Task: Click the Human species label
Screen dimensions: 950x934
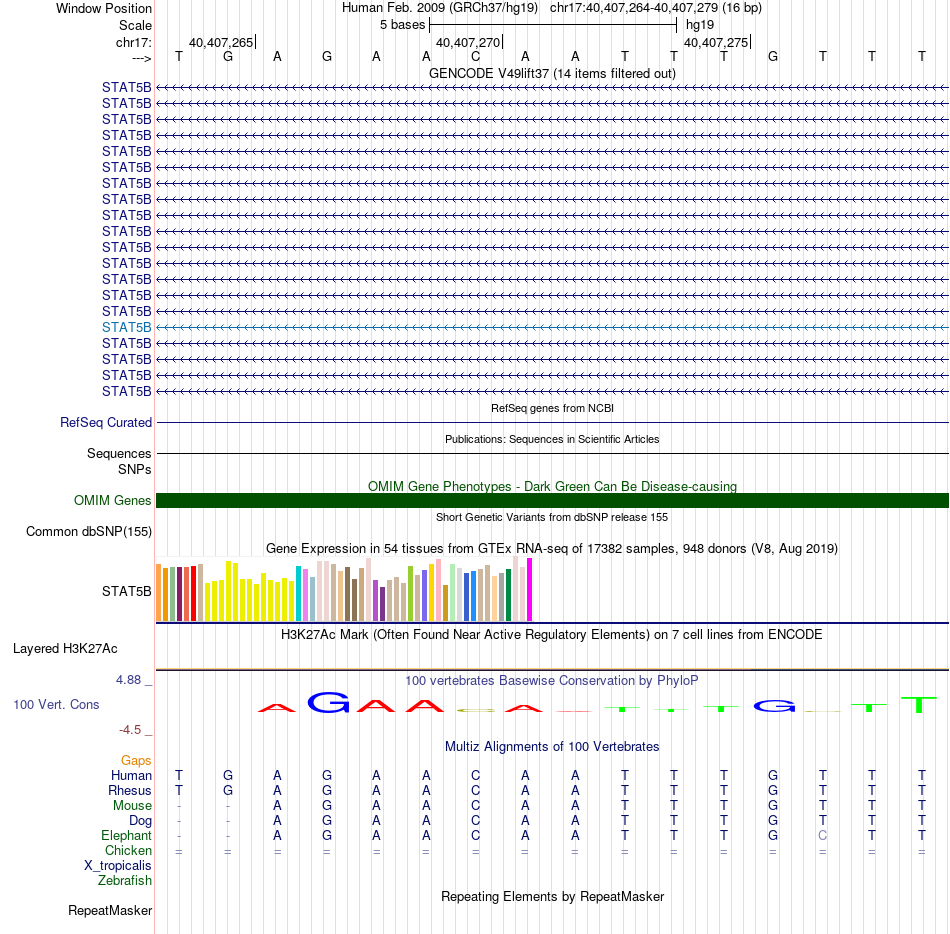Action: point(131,775)
